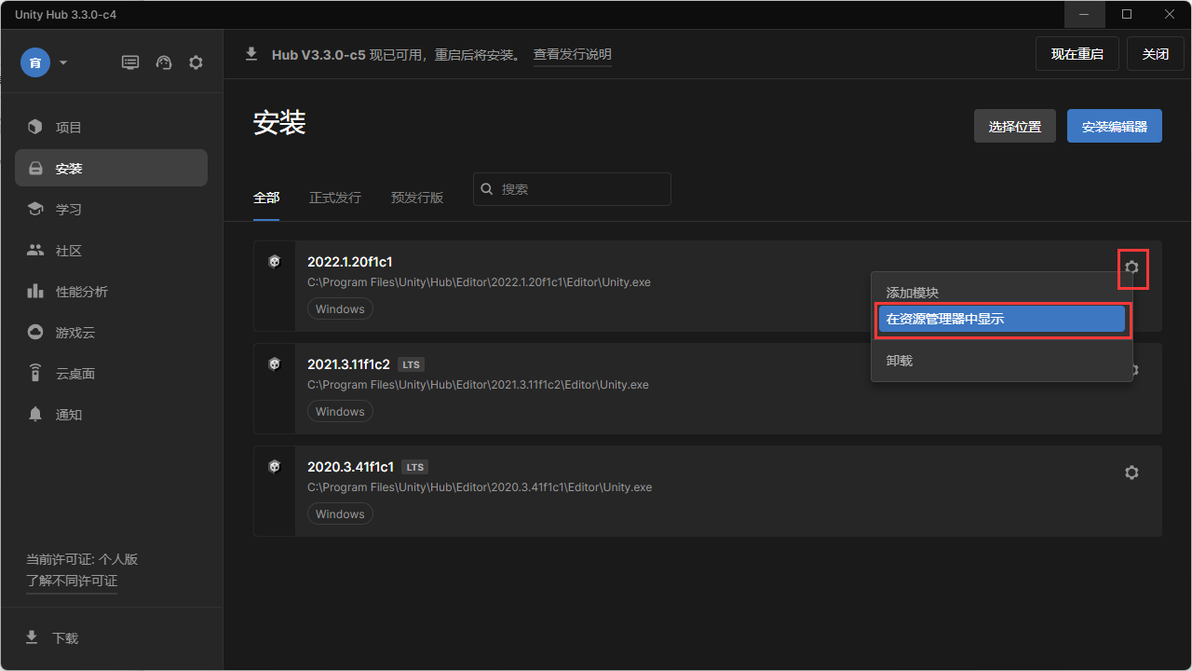
Task: Open 通知 in the sidebar
Action: coord(111,414)
